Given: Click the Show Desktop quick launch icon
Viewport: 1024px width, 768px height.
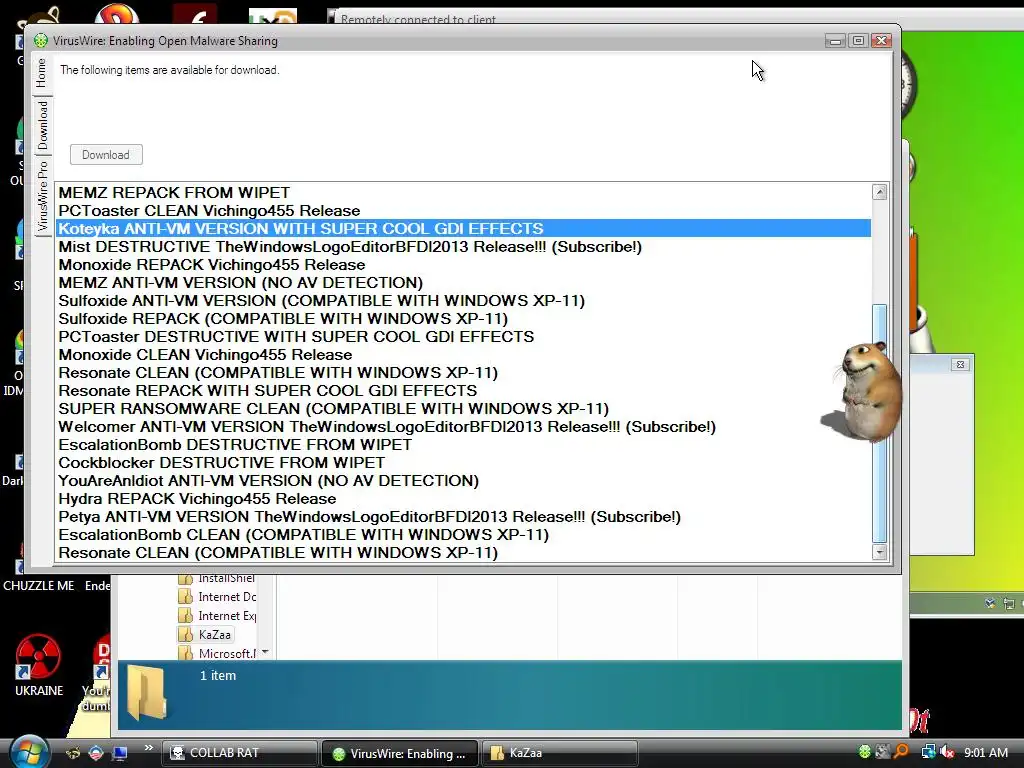Looking at the screenshot, I should point(120,753).
